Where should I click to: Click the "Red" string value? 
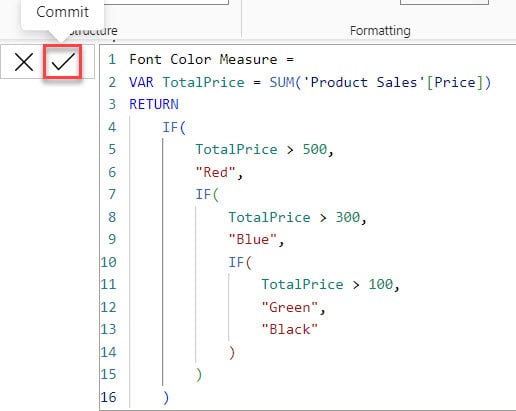pyautogui.click(x=216, y=172)
